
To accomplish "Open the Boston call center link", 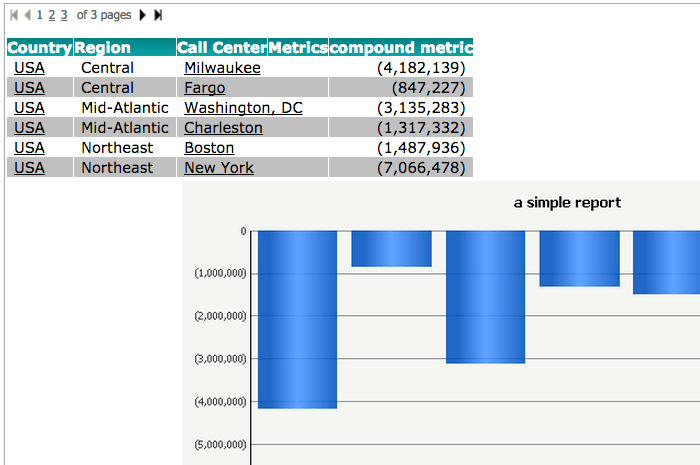I will tap(209, 148).
